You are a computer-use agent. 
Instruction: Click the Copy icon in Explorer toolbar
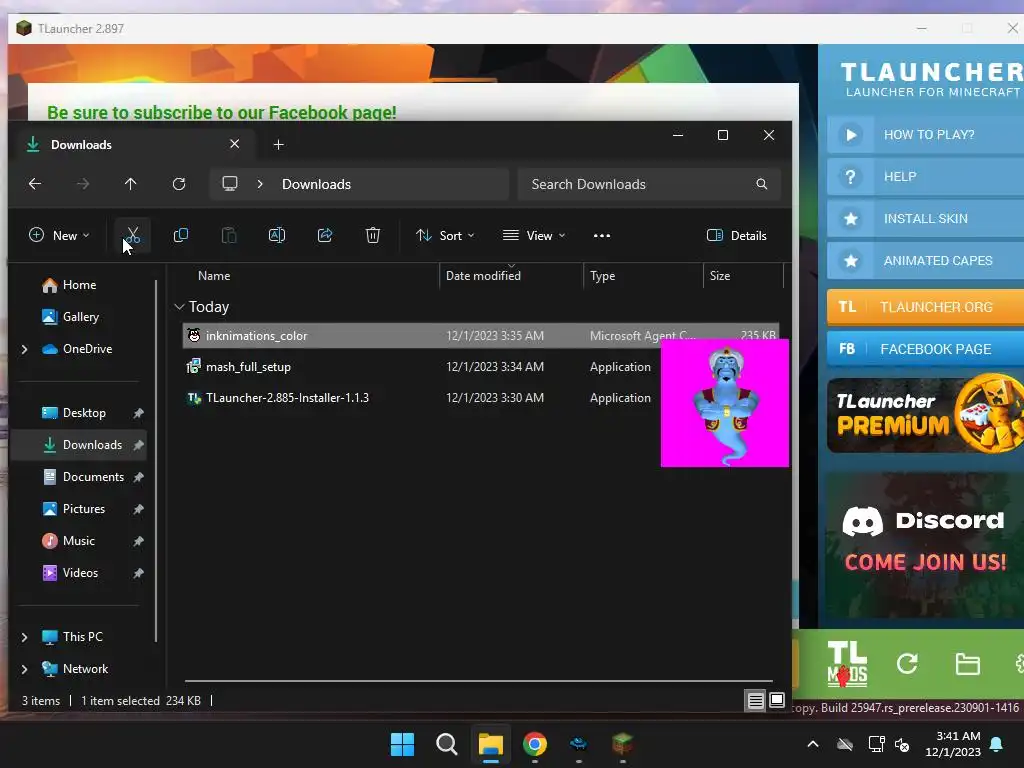pos(181,235)
